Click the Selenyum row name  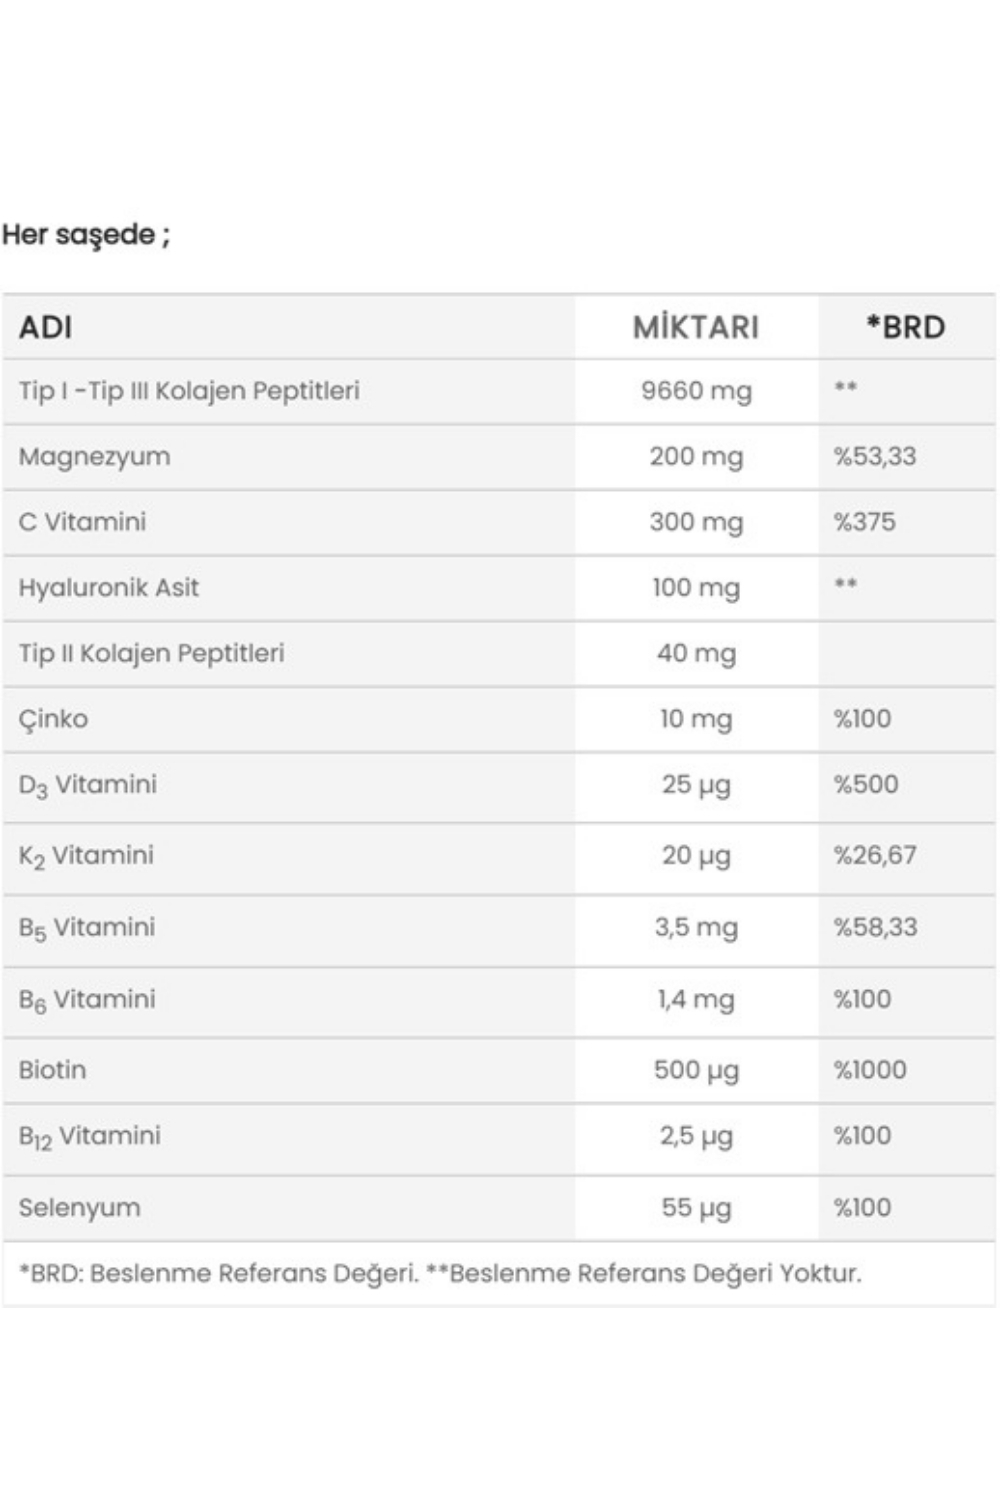point(80,1208)
